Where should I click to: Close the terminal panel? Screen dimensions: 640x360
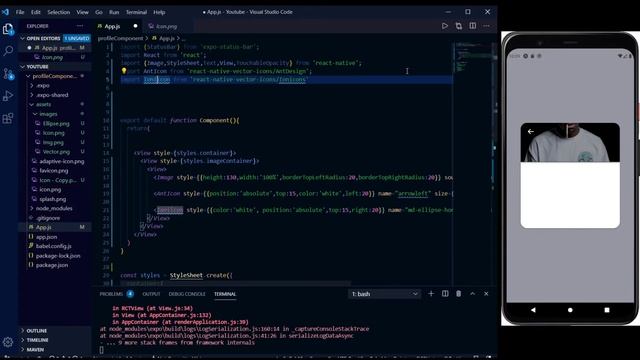pyautogui.click(x=486, y=294)
